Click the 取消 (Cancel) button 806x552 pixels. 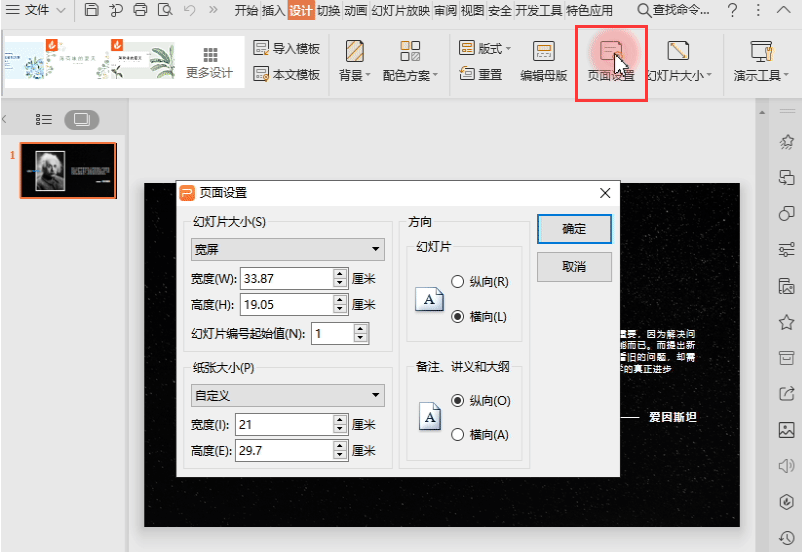coord(574,267)
